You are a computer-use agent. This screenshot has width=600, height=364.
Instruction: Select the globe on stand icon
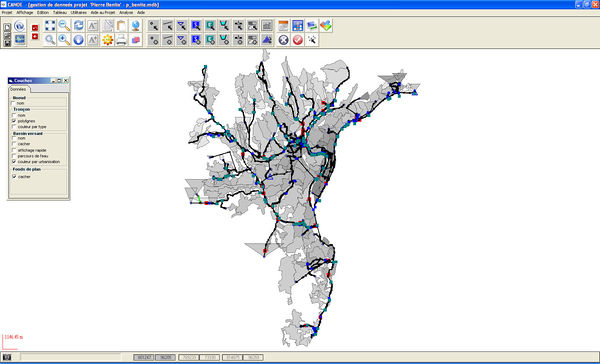pos(136,26)
